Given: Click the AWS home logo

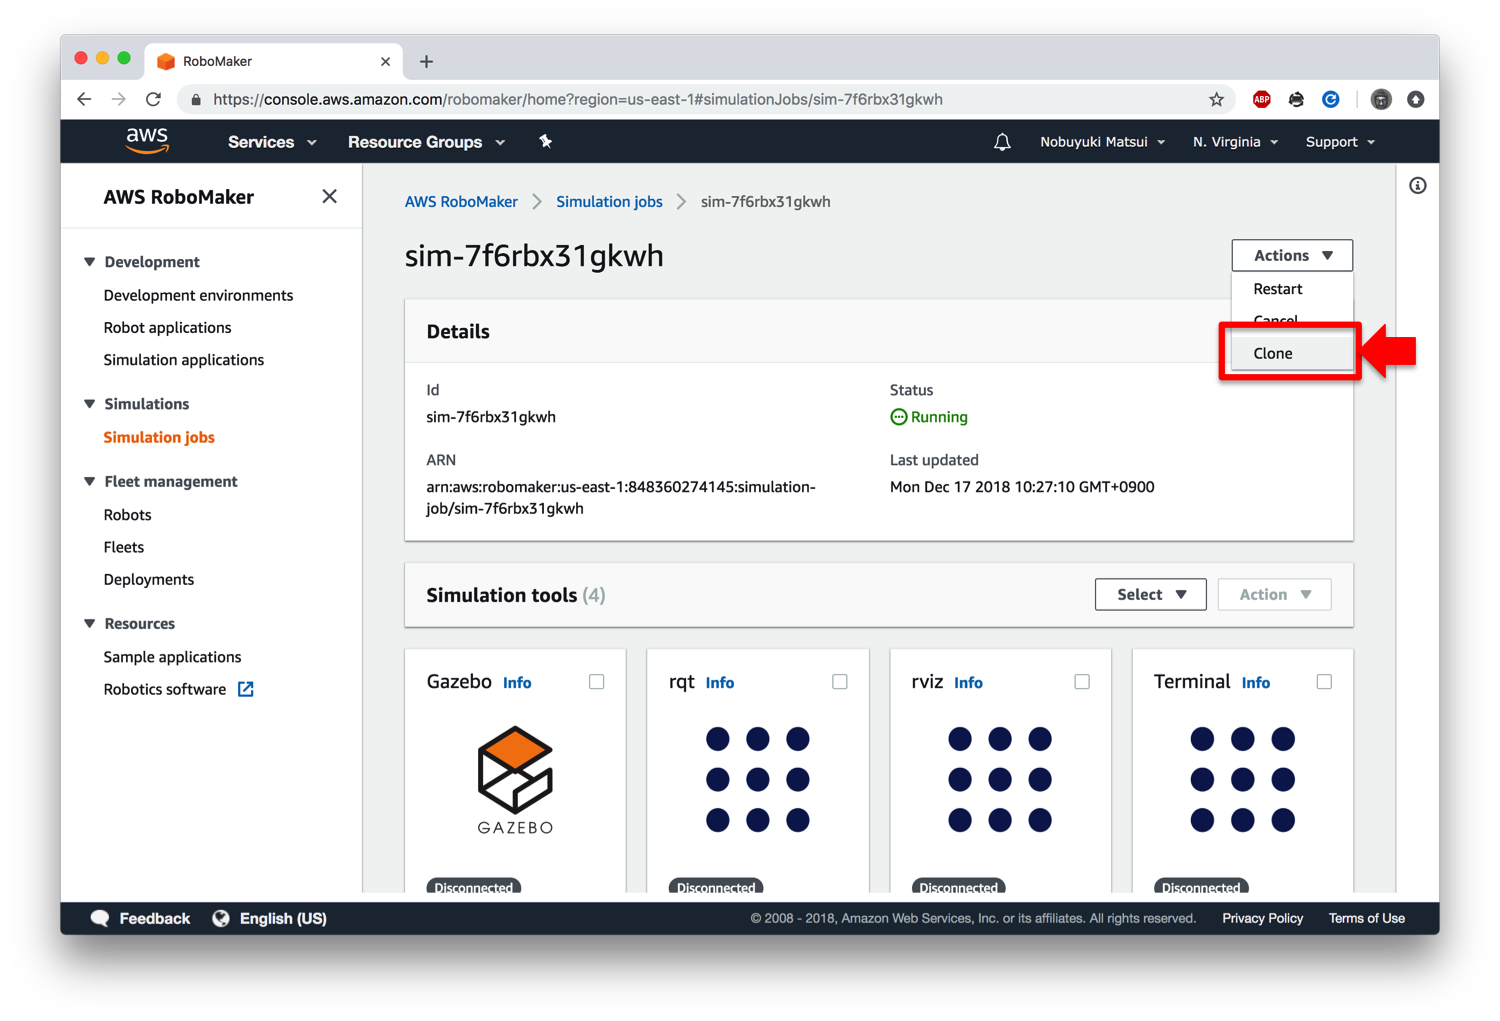Looking at the screenshot, I should 146,140.
